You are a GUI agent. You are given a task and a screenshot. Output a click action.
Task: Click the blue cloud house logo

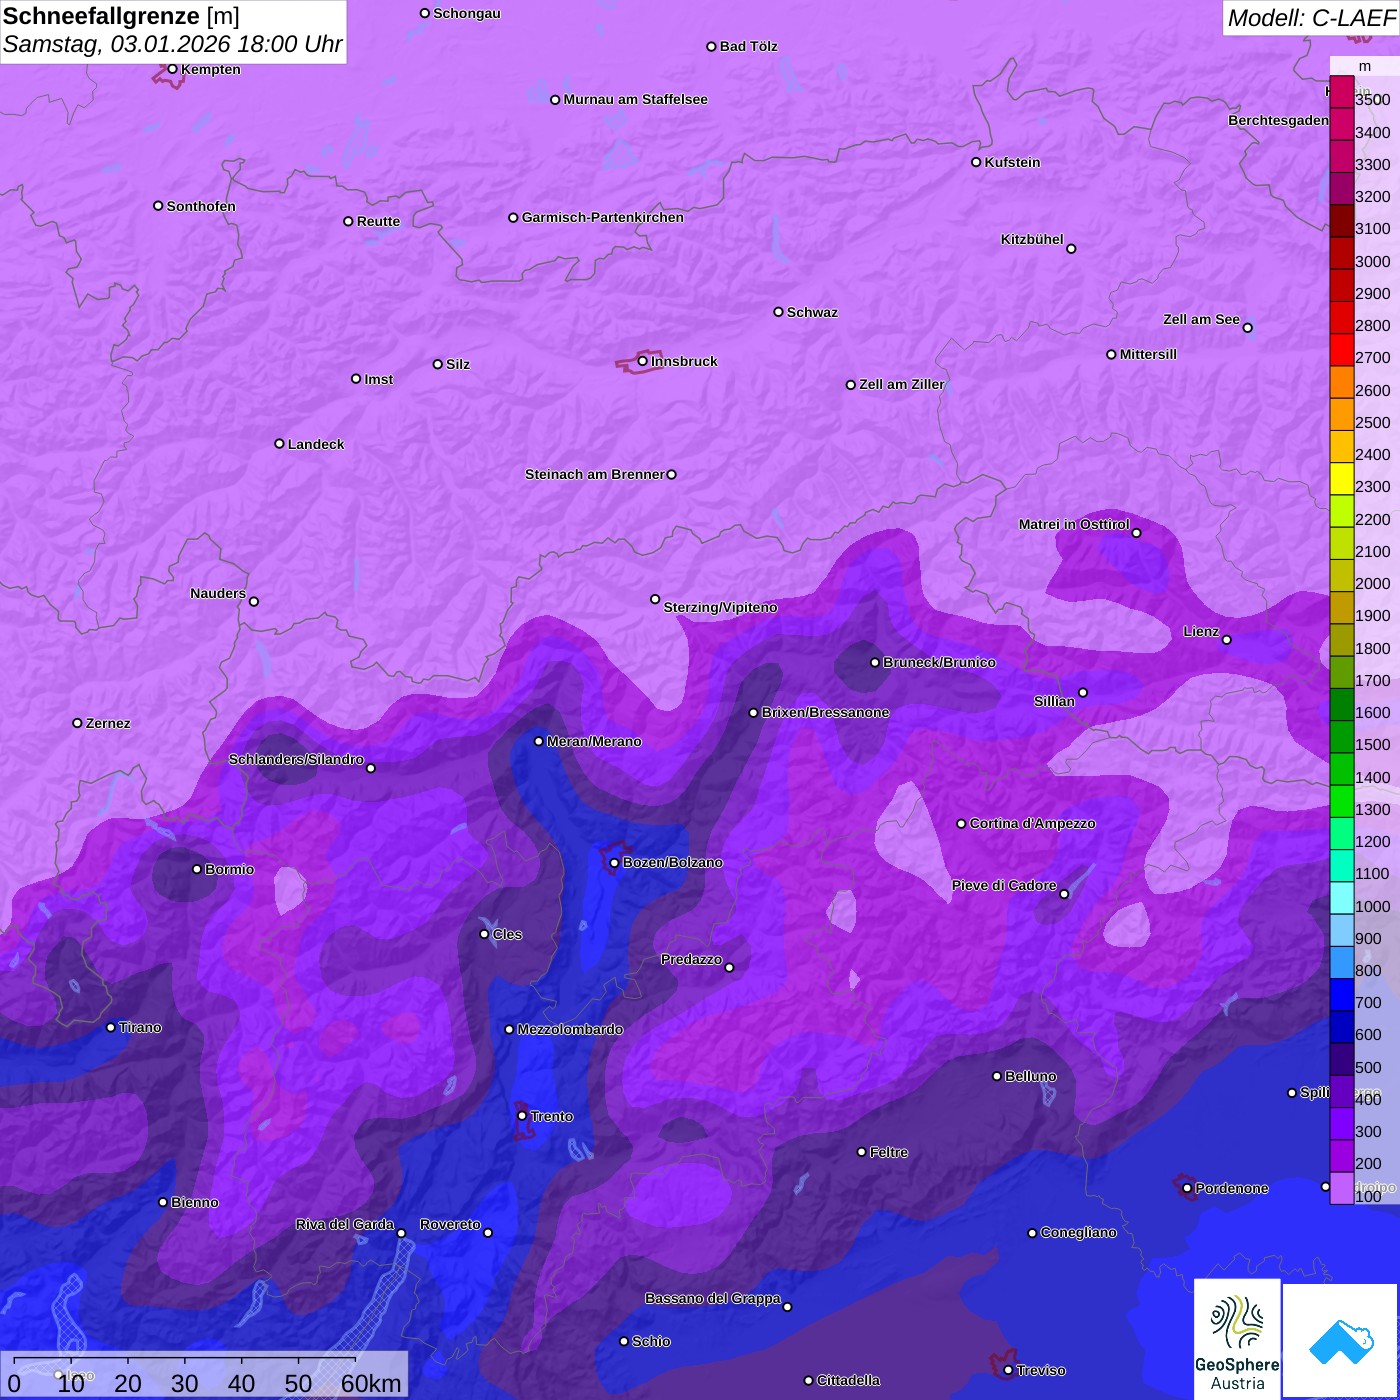[1341, 1341]
